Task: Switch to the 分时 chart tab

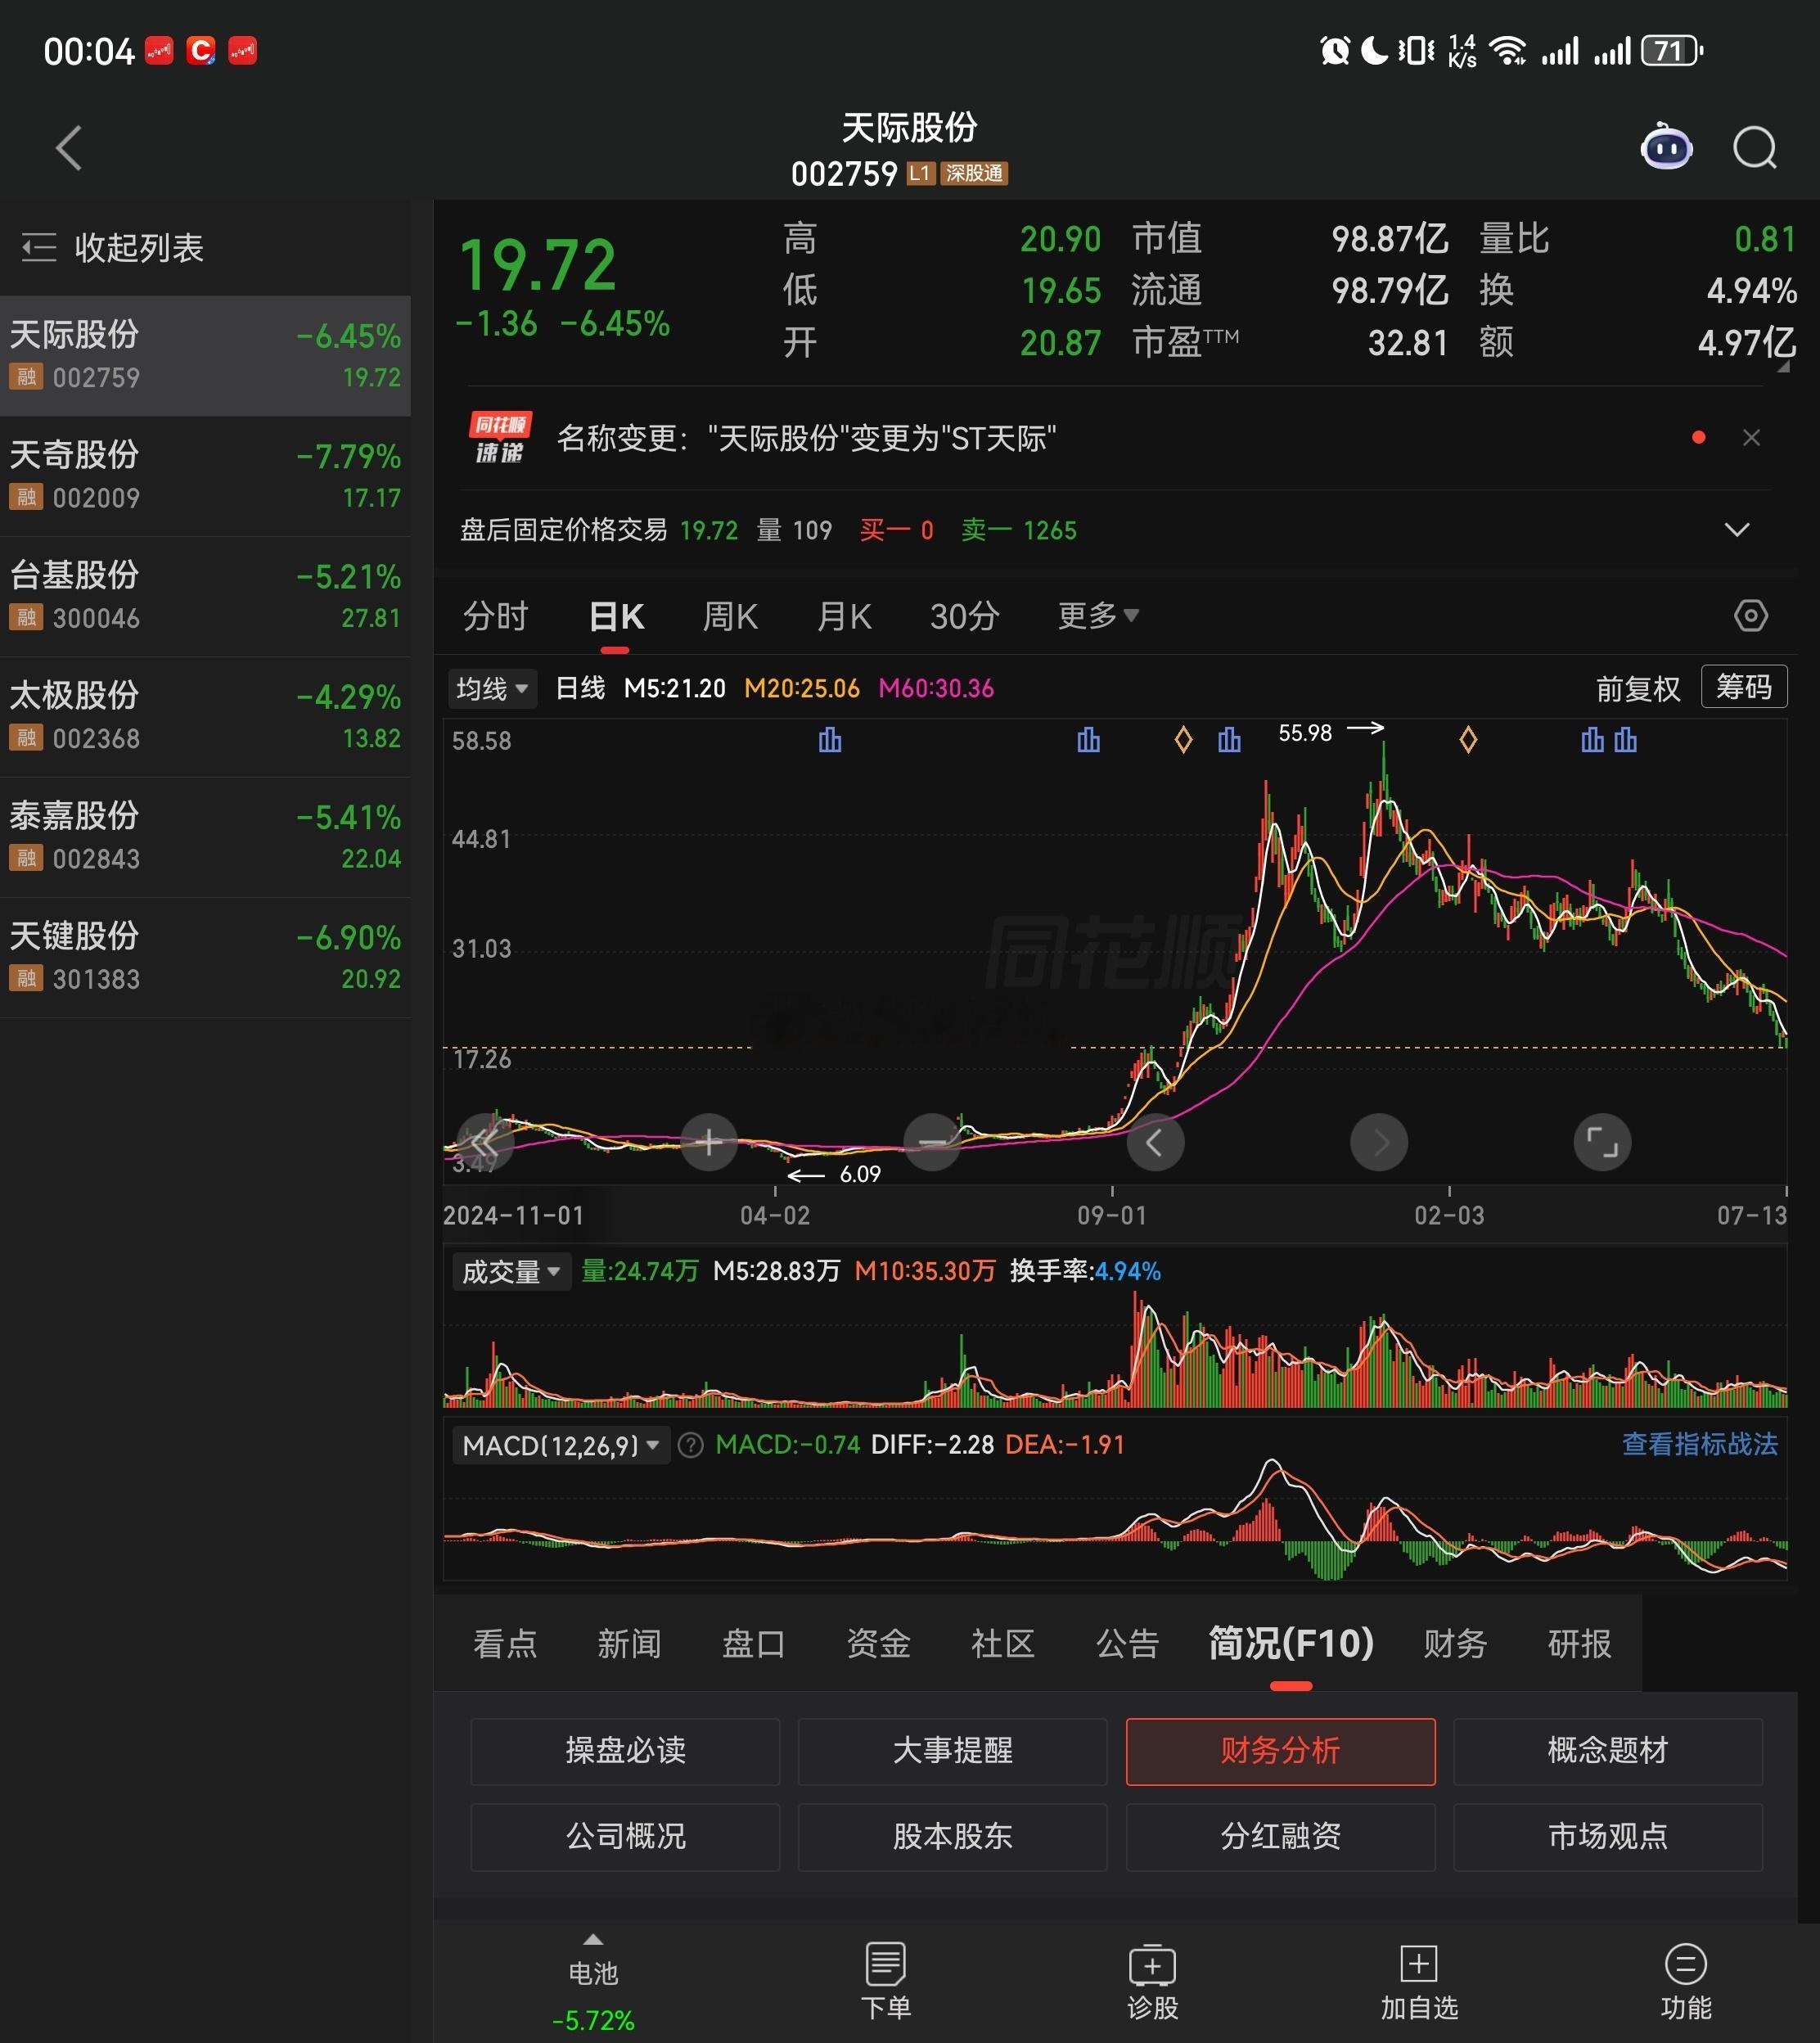Action: [x=495, y=616]
